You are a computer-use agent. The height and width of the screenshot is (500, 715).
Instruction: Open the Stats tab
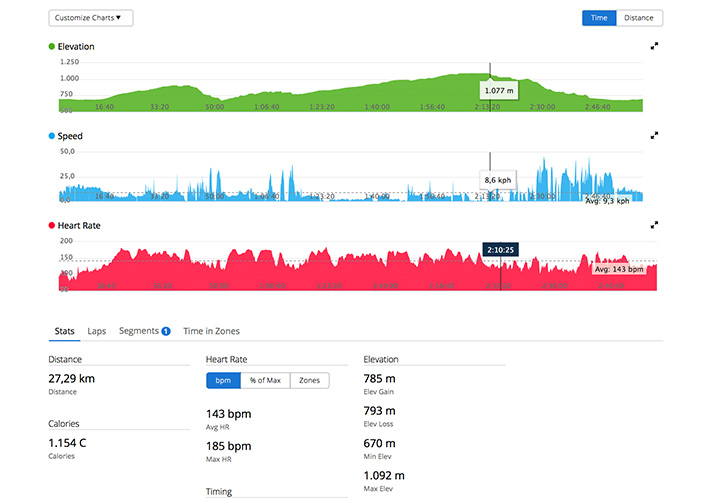click(64, 331)
